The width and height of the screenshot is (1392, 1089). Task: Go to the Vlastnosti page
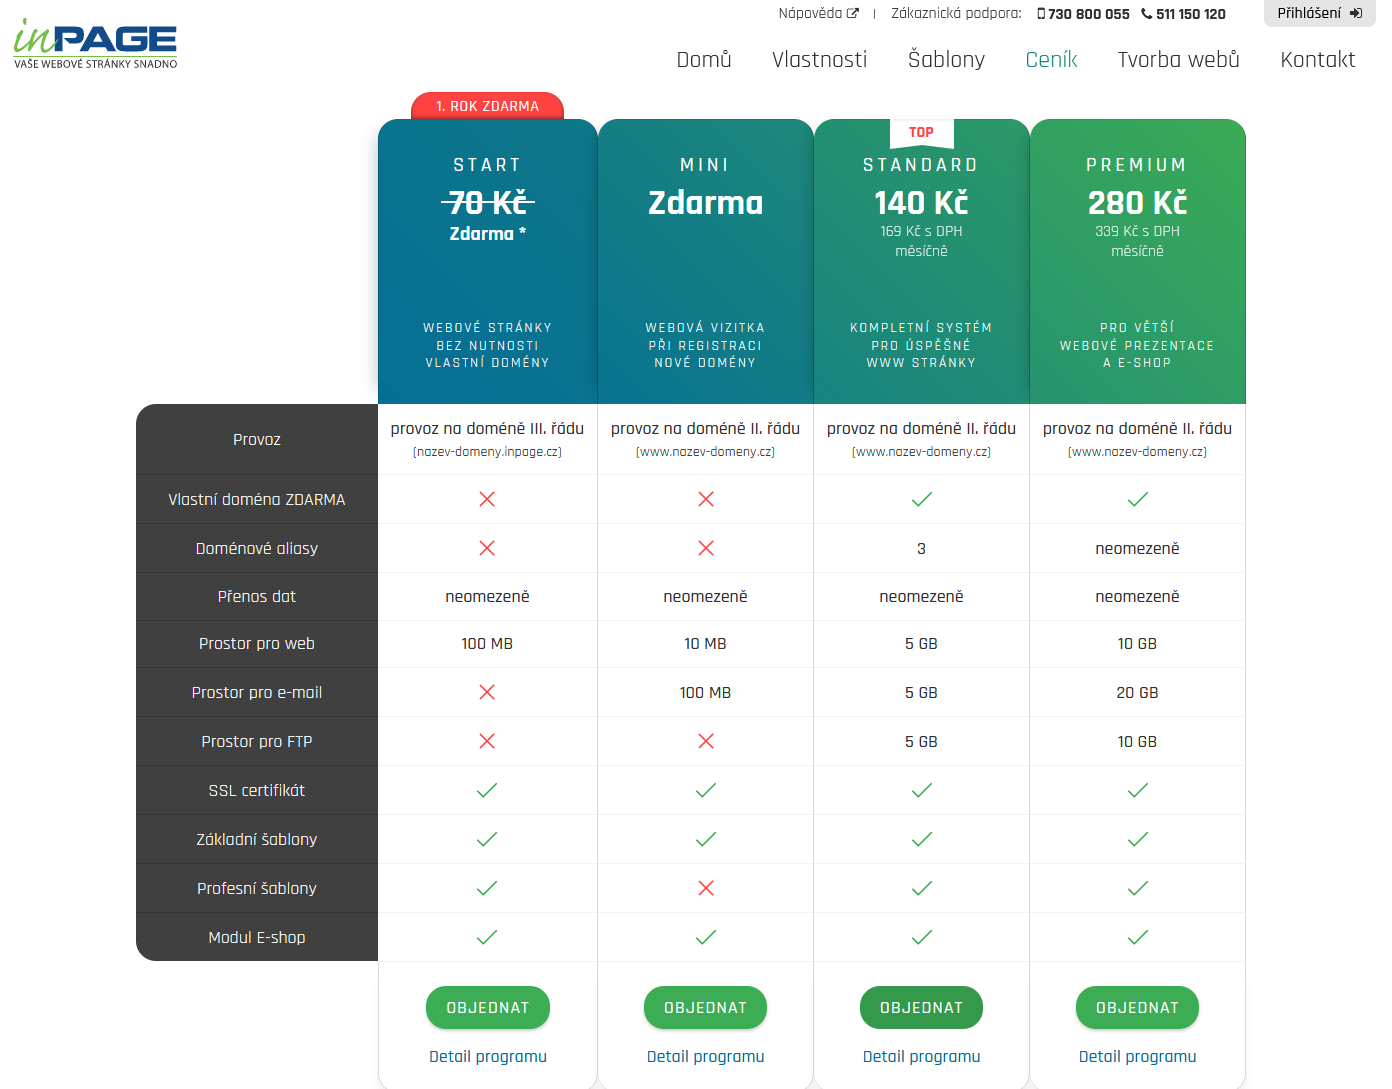point(819,60)
